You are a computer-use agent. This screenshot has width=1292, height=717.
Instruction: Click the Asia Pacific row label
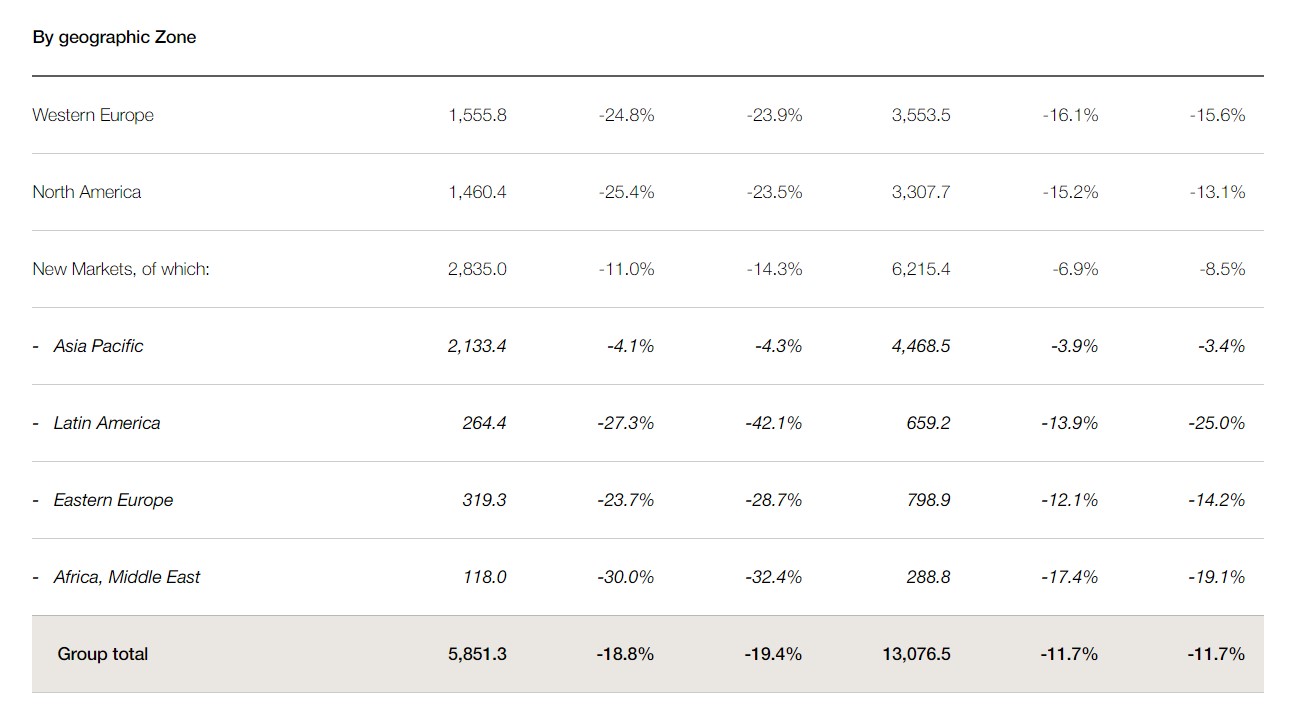click(98, 346)
